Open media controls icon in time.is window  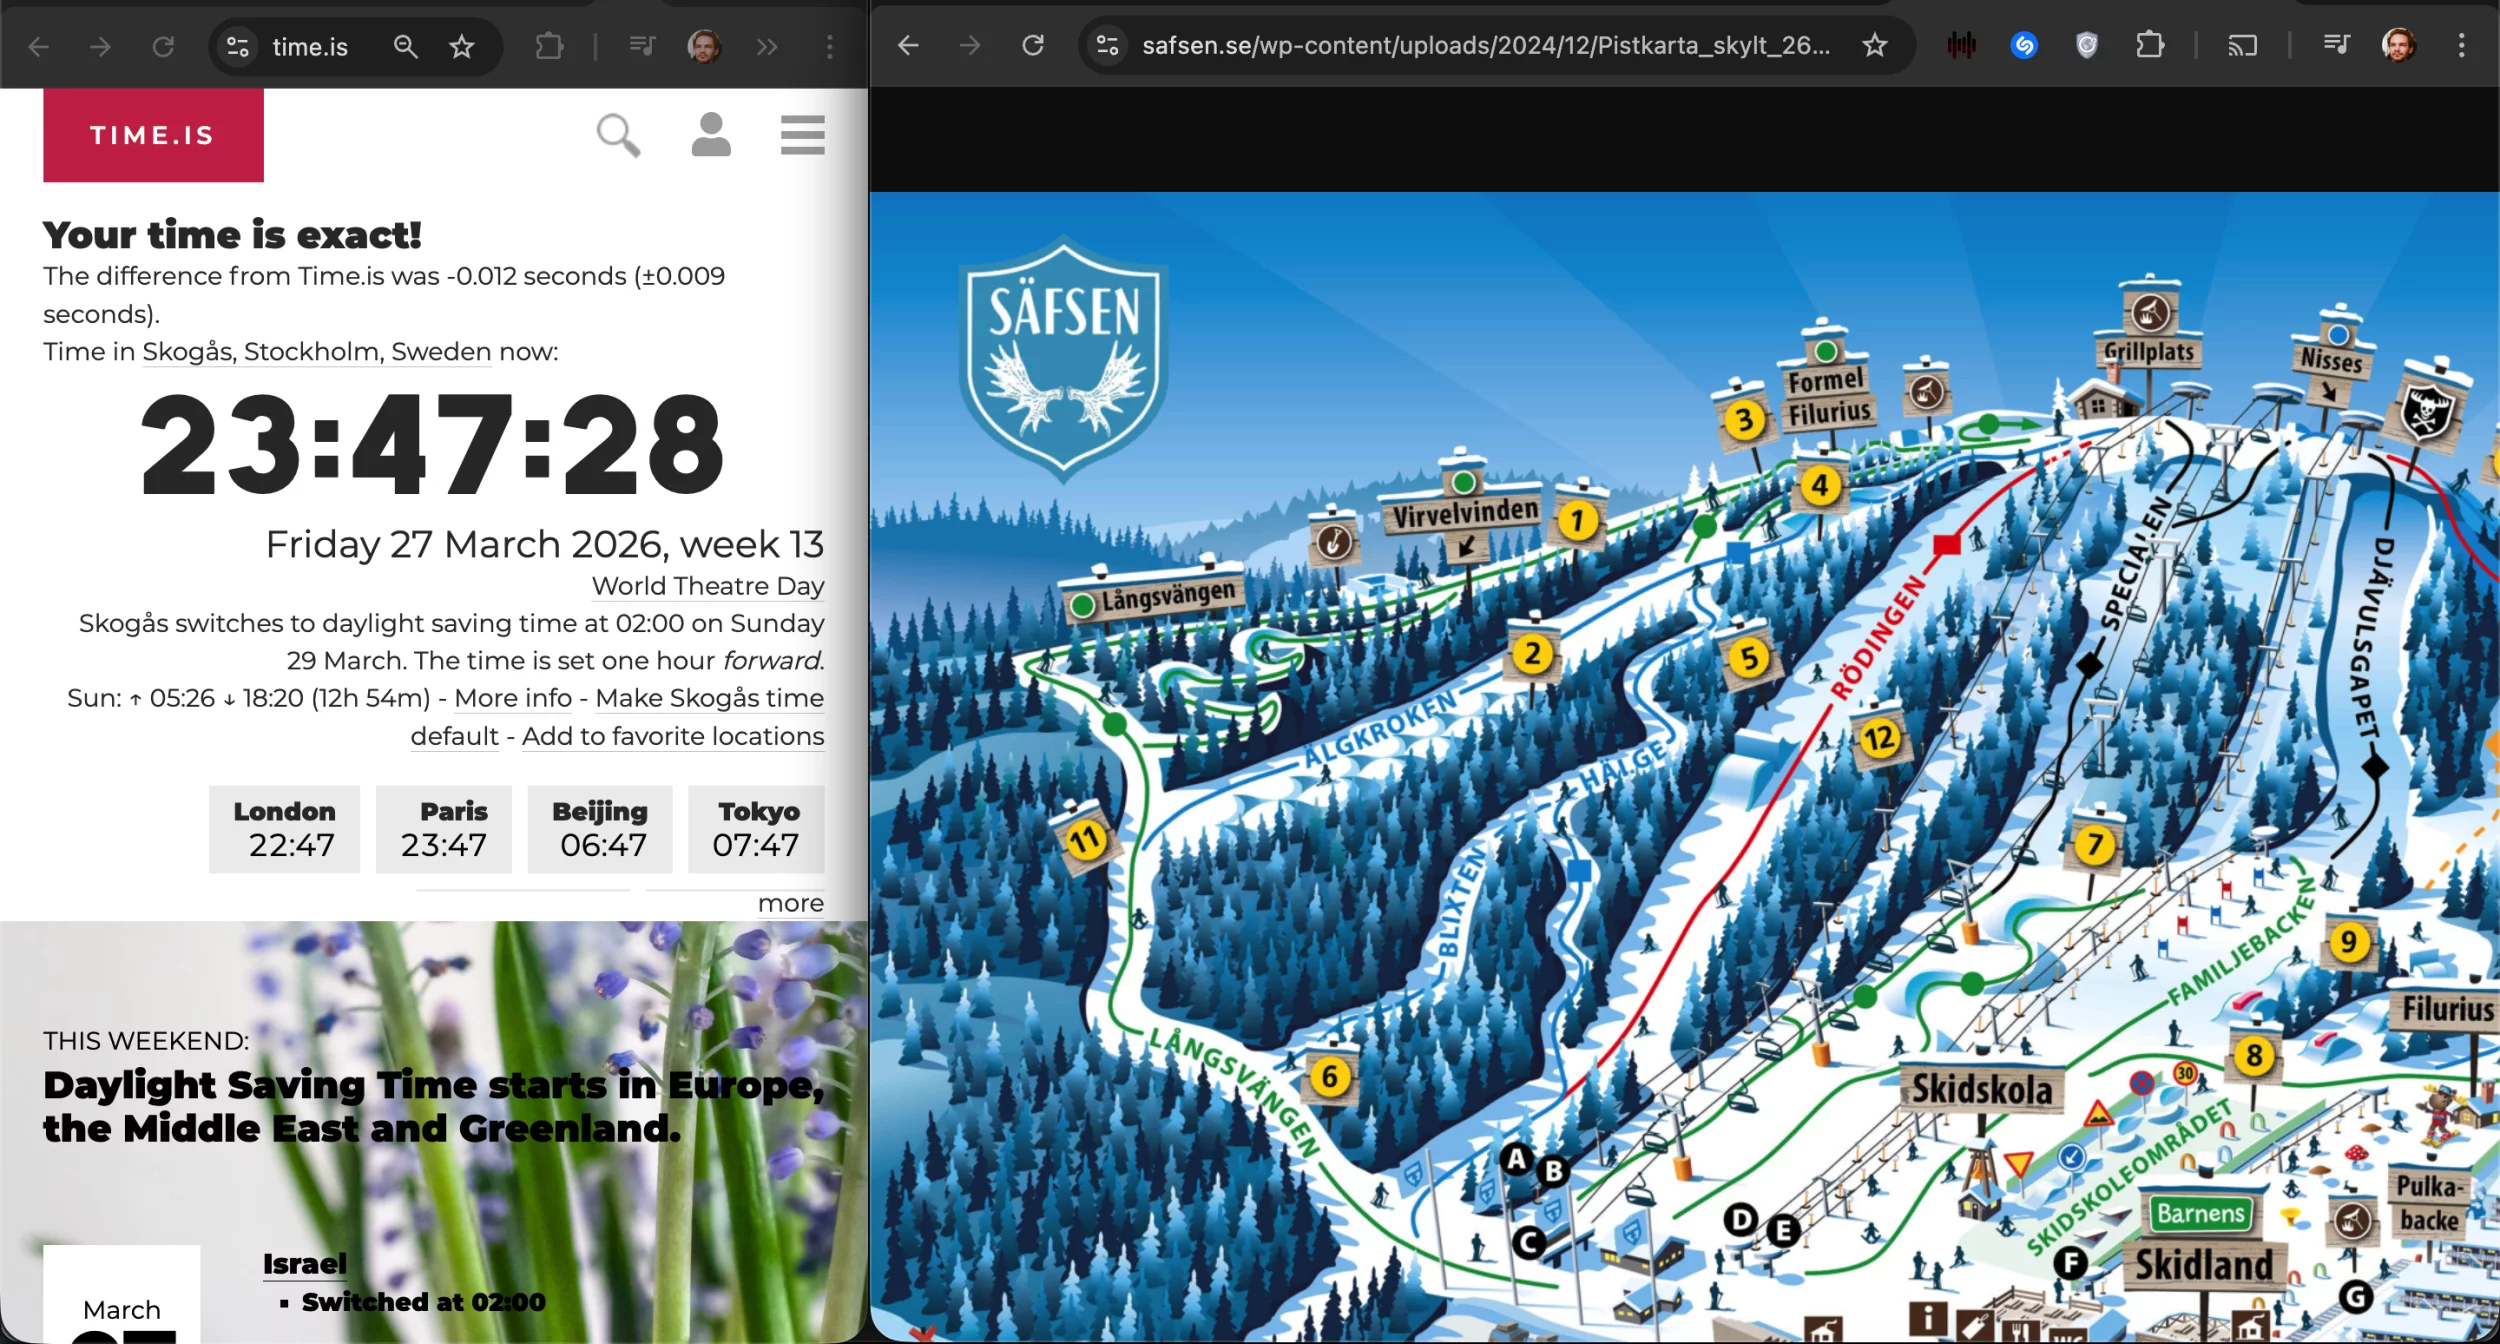click(x=642, y=46)
